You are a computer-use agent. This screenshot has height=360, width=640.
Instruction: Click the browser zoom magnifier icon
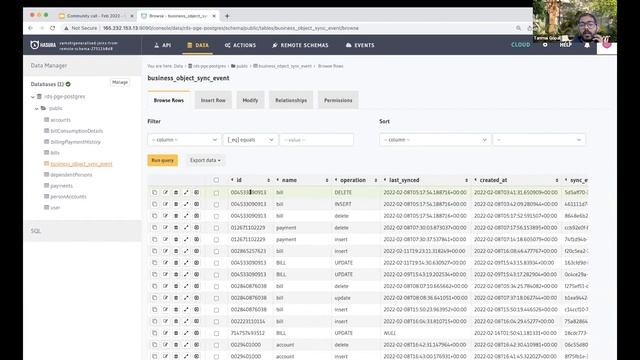coord(518,28)
